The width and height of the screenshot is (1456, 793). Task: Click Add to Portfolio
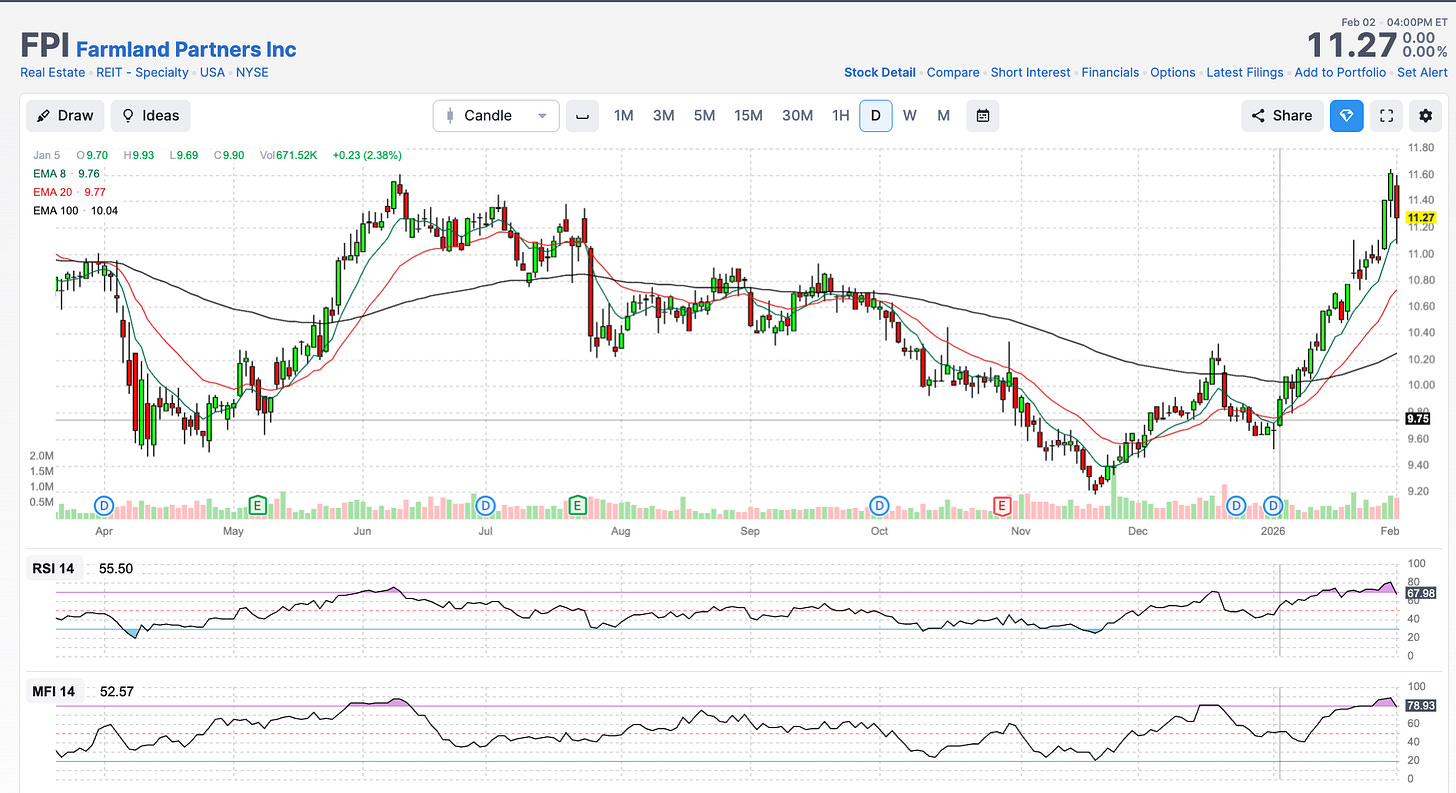point(1340,72)
